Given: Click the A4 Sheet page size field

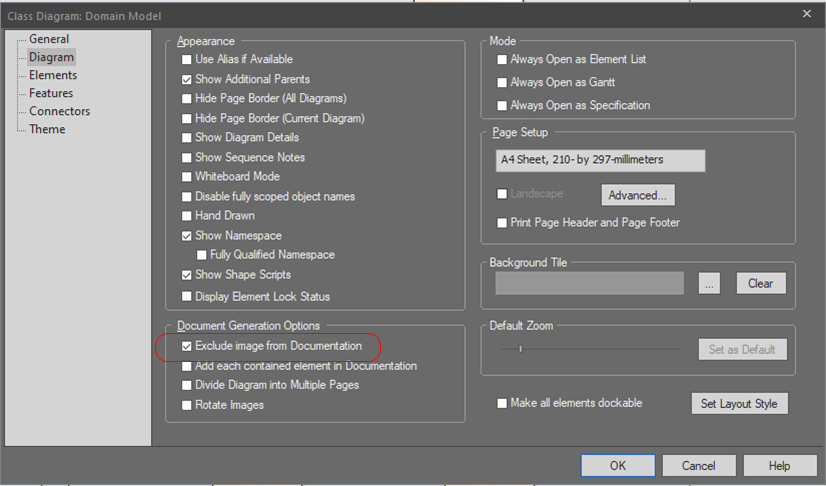Looking at the screenshot, I should click(600, 161).
